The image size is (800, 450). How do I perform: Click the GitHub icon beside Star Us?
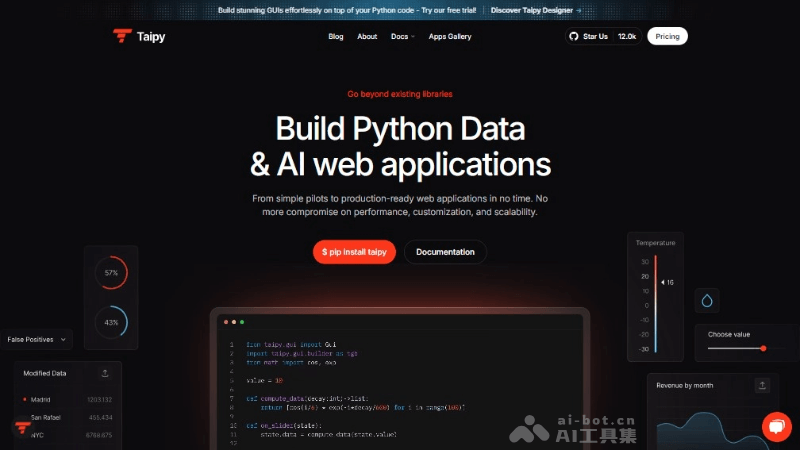(x=573, y=36)
